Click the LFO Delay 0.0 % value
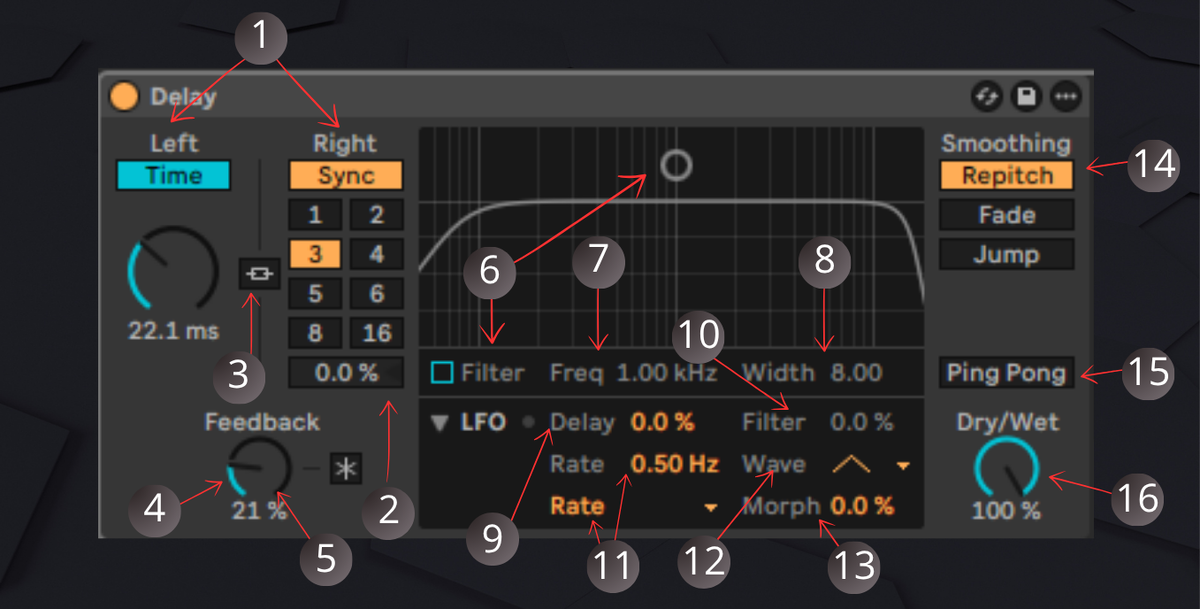Image resolution: width=1200 pixels, height=609 pixels. (x=662, y=422)
